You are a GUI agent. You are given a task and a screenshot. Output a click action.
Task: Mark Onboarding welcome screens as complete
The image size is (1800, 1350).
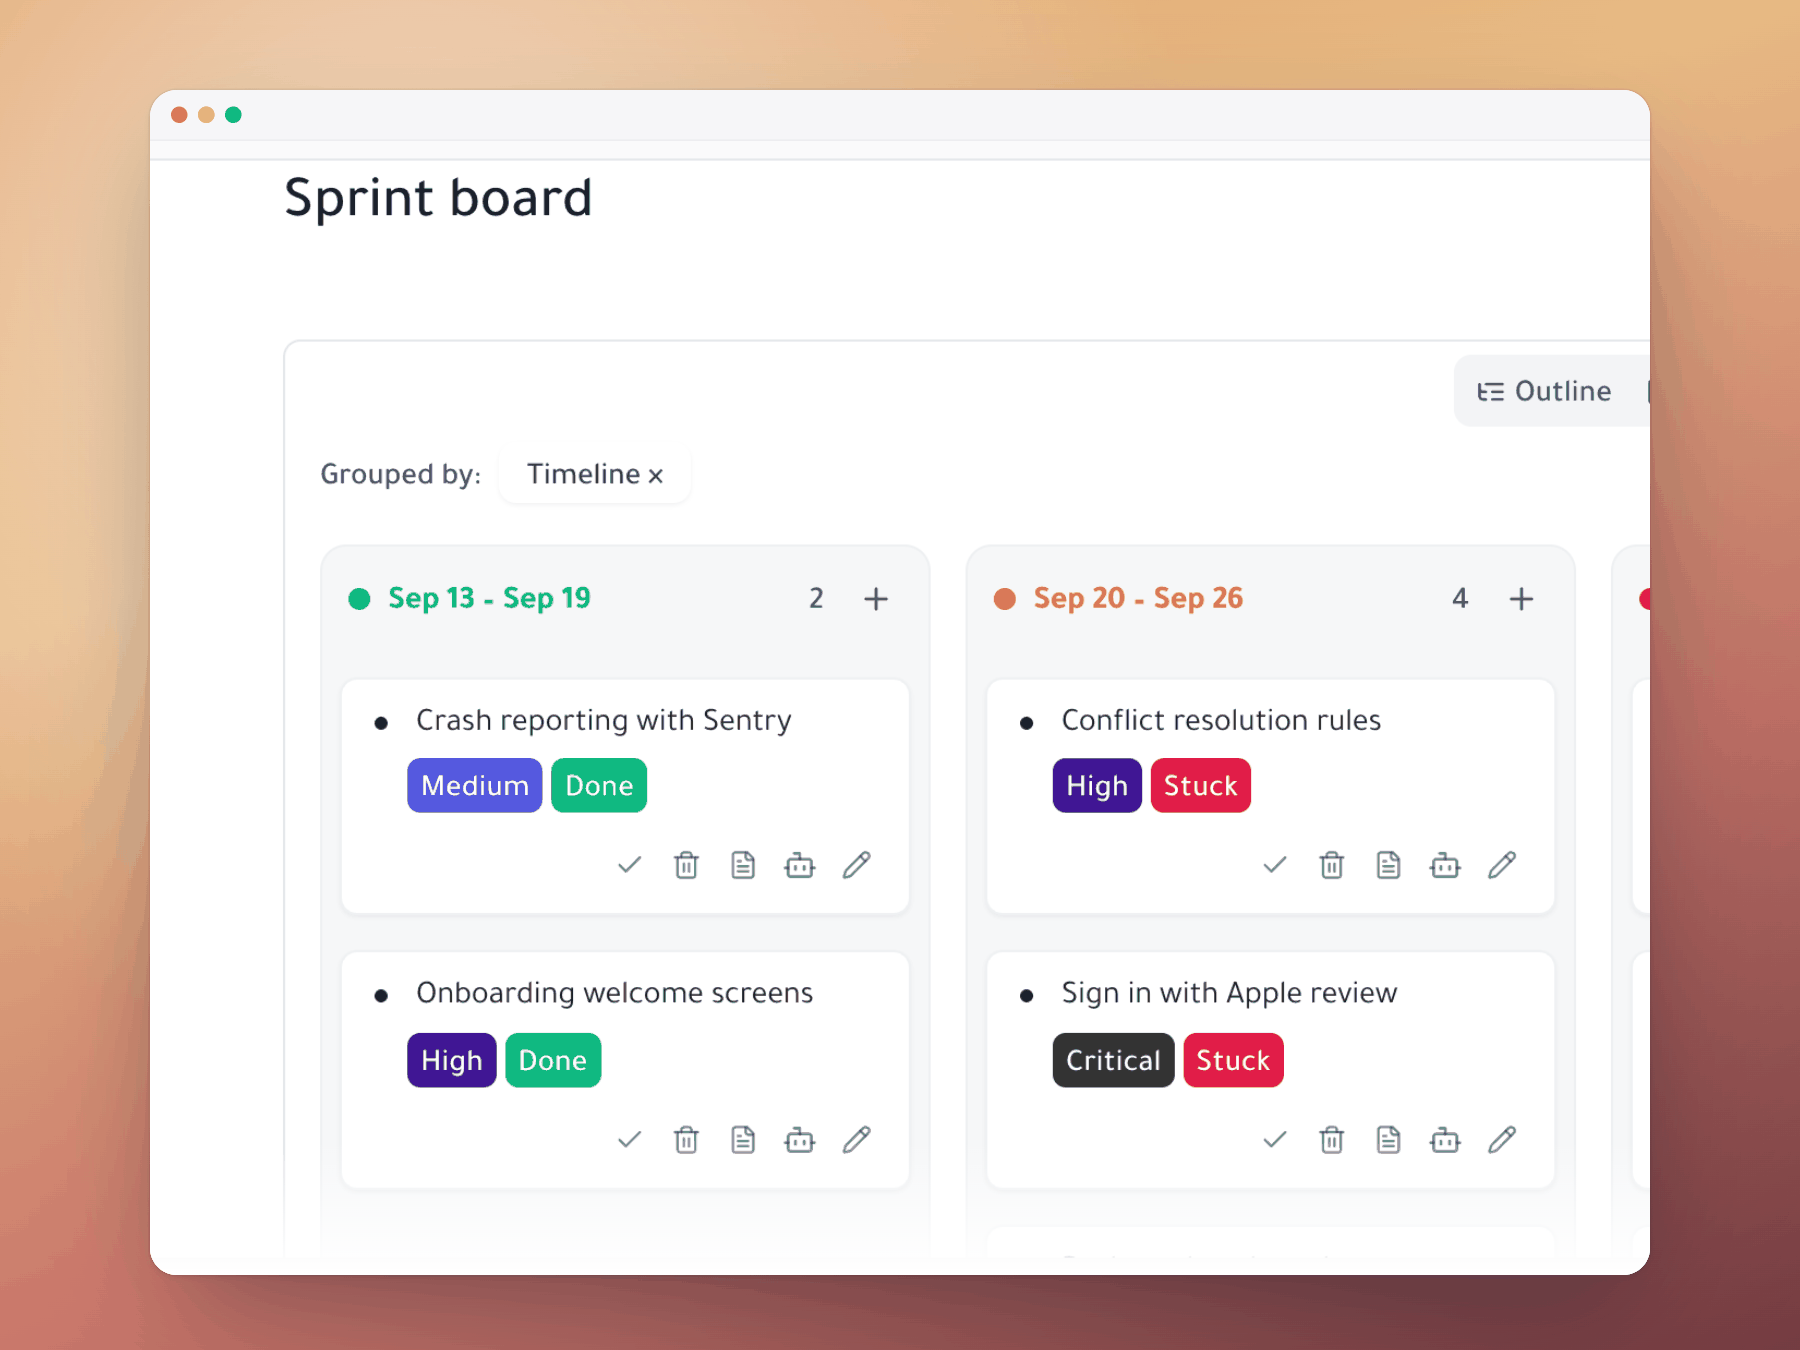click(x=629, y=1139)
